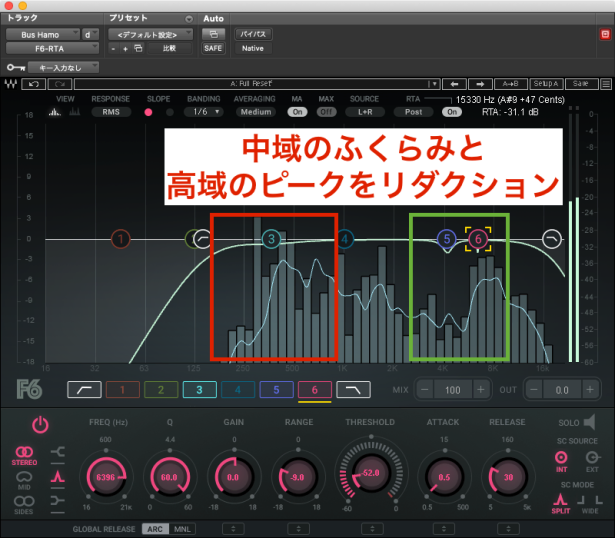The height and width of the screenshot is (538, 615).
Task: Set SC mode to WIDE
Action: (x=590, y=504)
